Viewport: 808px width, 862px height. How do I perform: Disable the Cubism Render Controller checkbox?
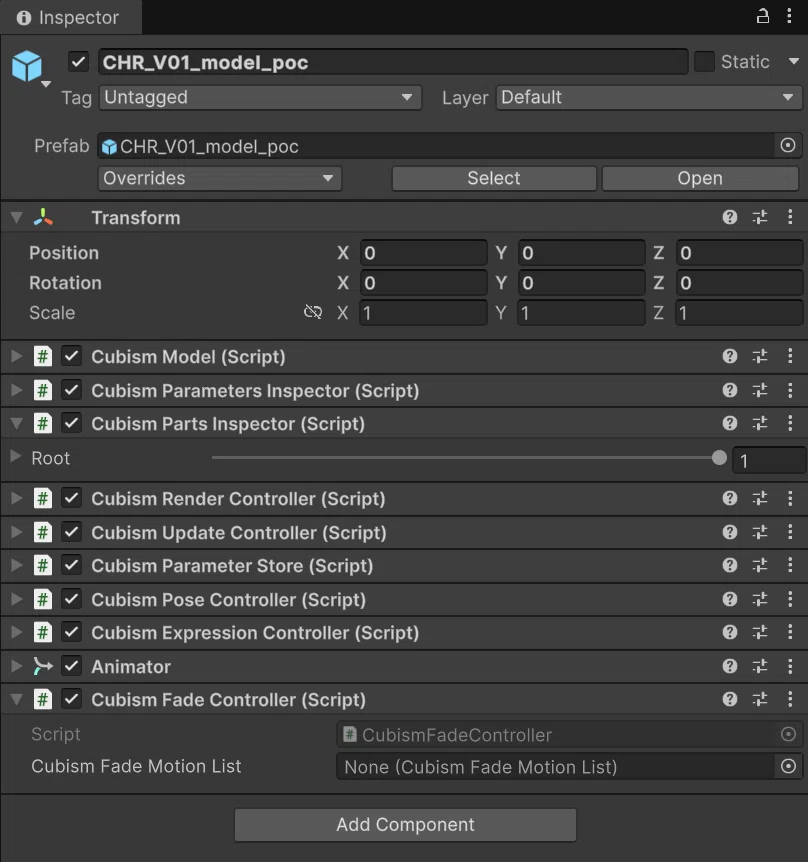pos(71,498)
